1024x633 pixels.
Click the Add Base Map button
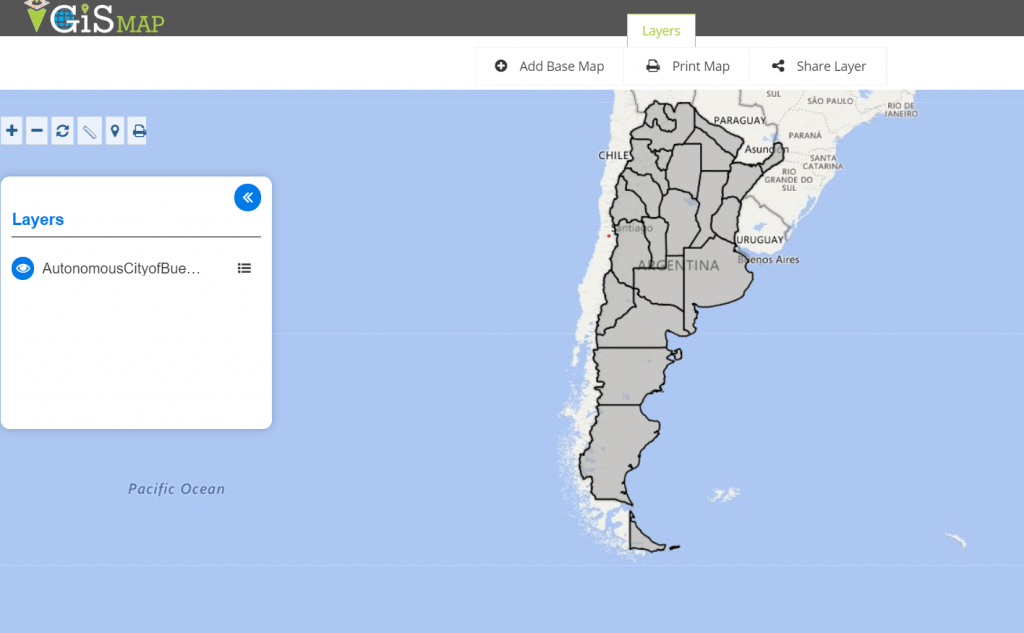pos(548,65)
